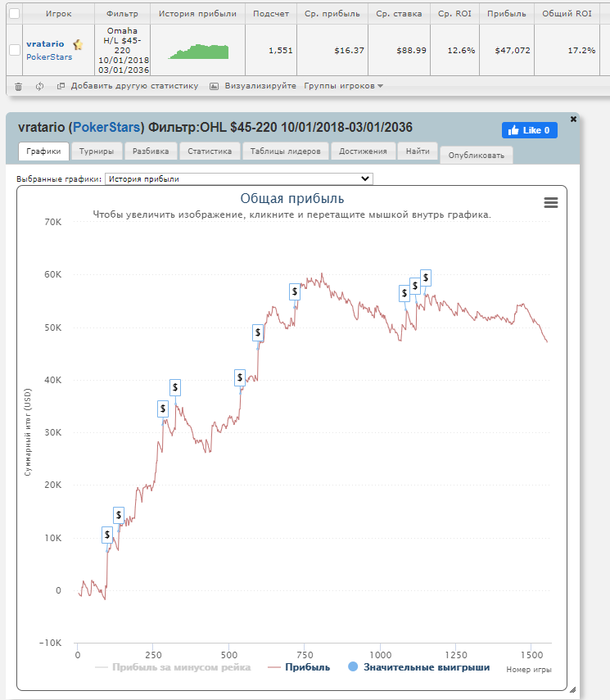Image resolution: width=610 pixels, height=700 pixels.
Task: Click the refresh arrows icon in toolbar
Action: tap(40, 86)
